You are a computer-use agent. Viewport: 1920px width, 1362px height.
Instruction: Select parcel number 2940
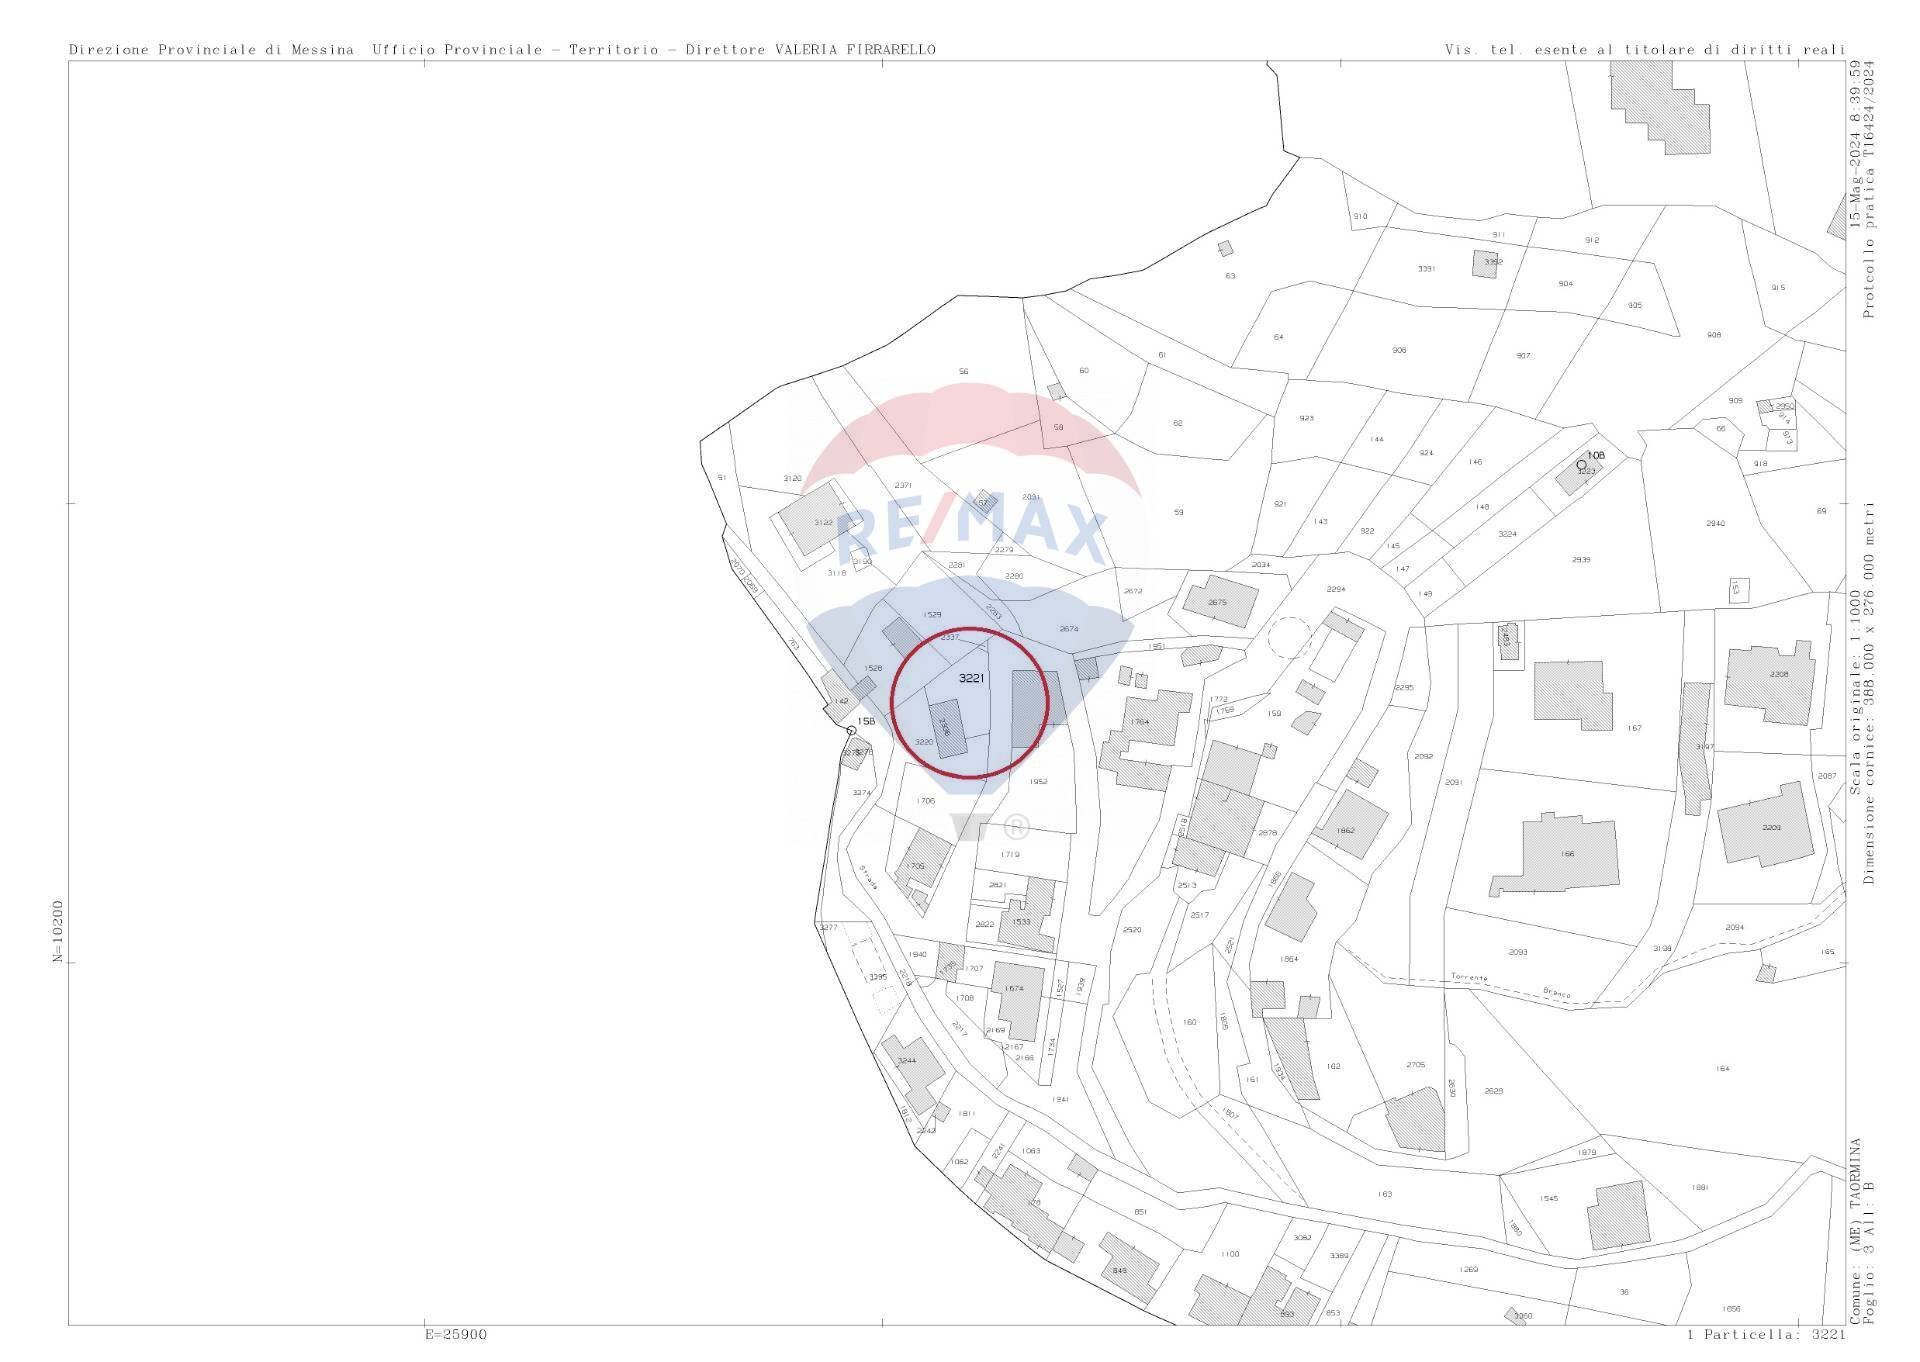pos(1715,523)
